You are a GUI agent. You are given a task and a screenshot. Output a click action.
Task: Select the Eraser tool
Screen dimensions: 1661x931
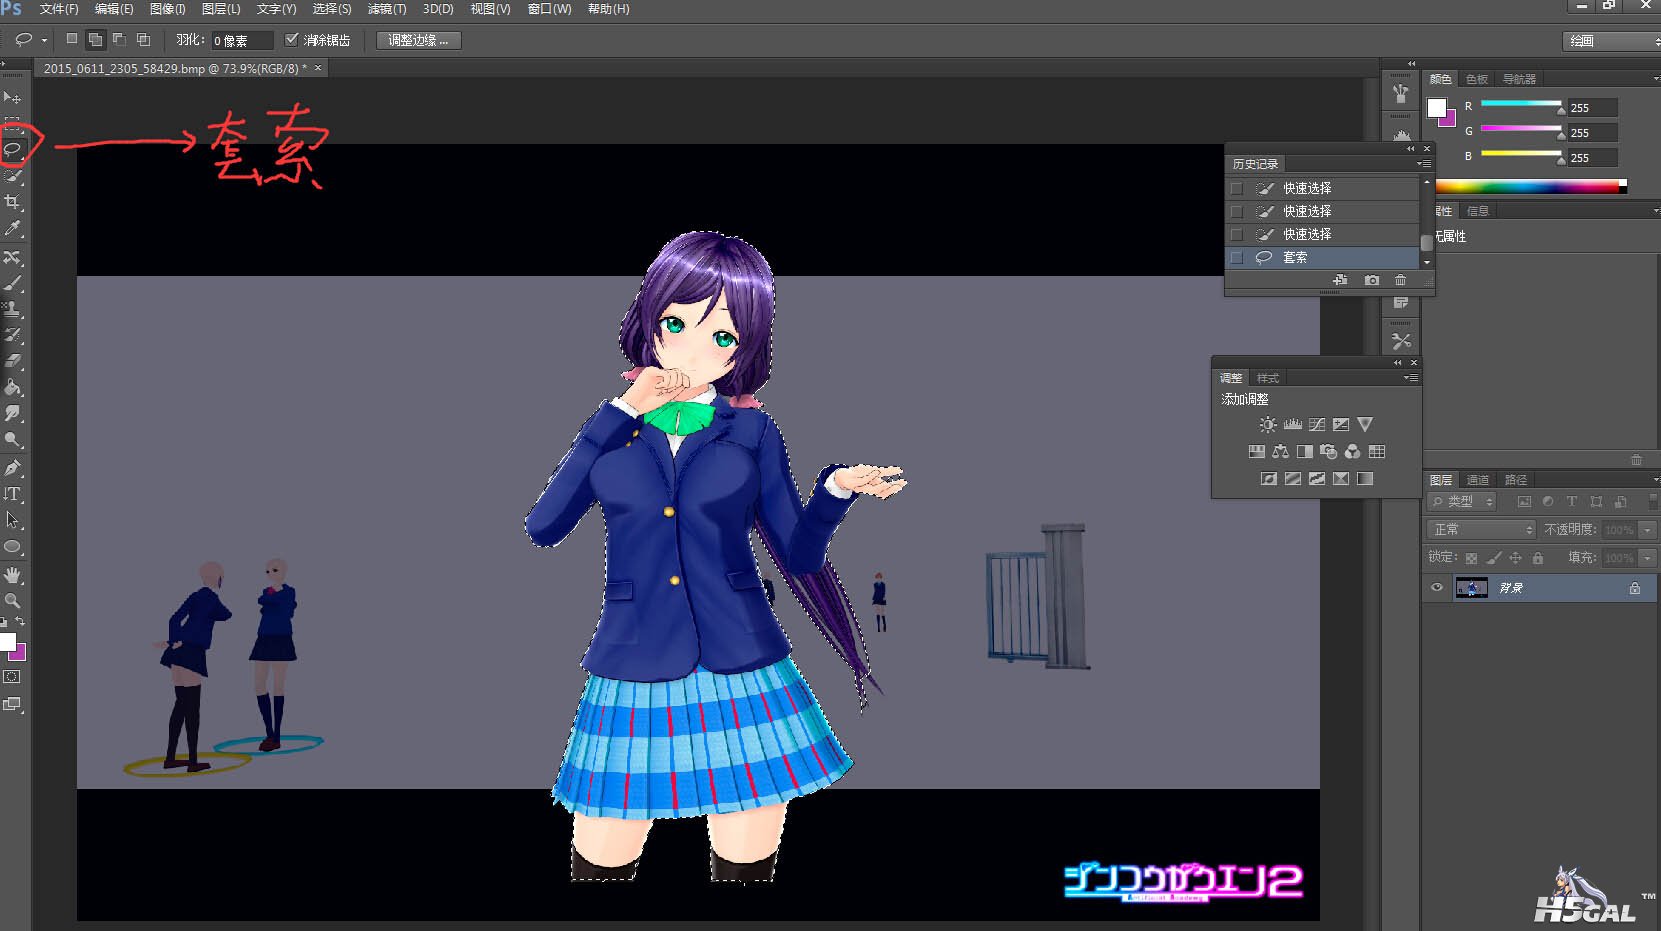12,362
